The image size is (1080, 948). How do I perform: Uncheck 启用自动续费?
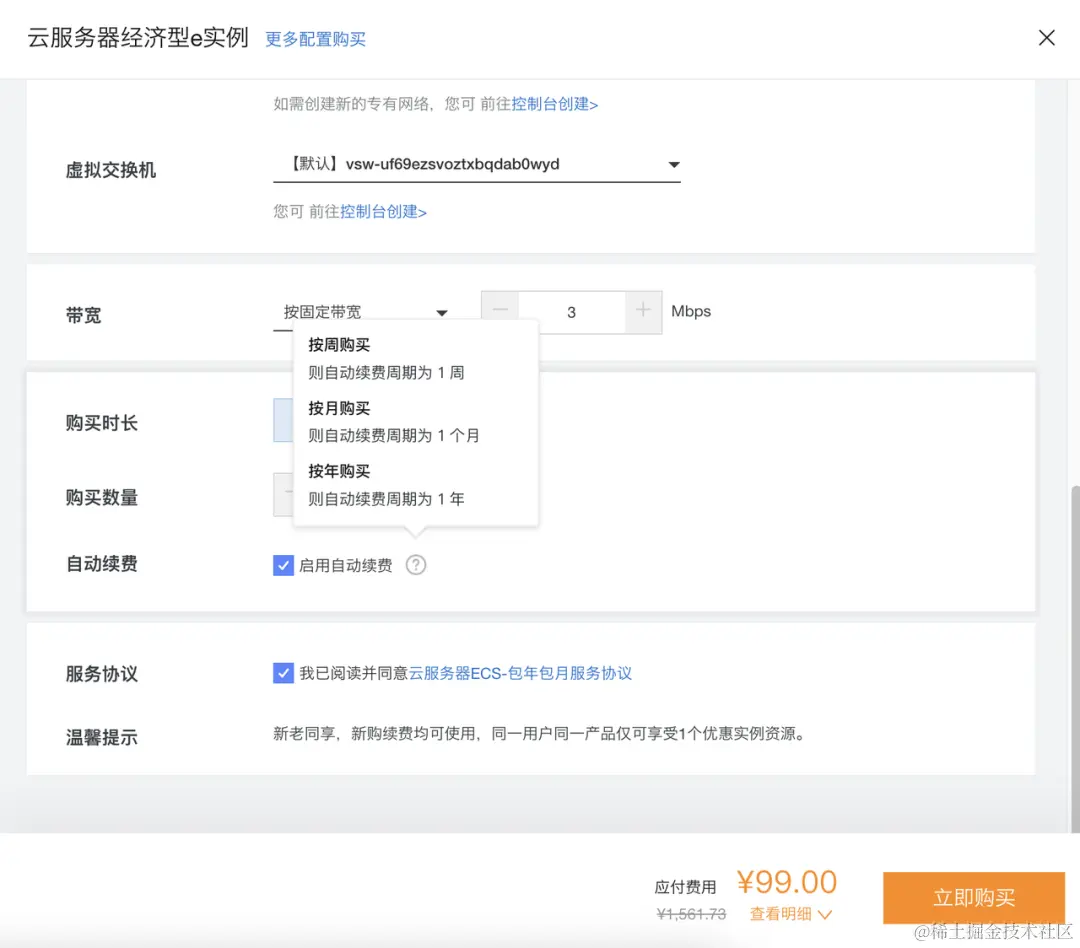[x=283, y=564]
